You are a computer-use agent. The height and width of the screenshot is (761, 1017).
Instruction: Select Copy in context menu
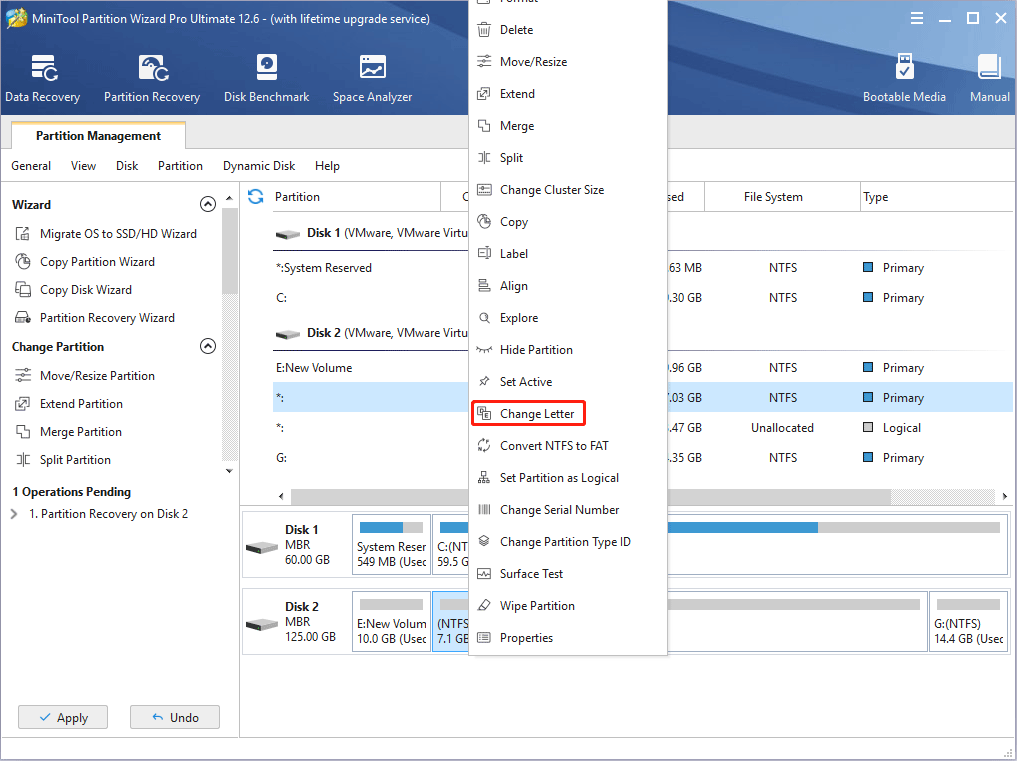pyautogui.click(x=568, y=222)
